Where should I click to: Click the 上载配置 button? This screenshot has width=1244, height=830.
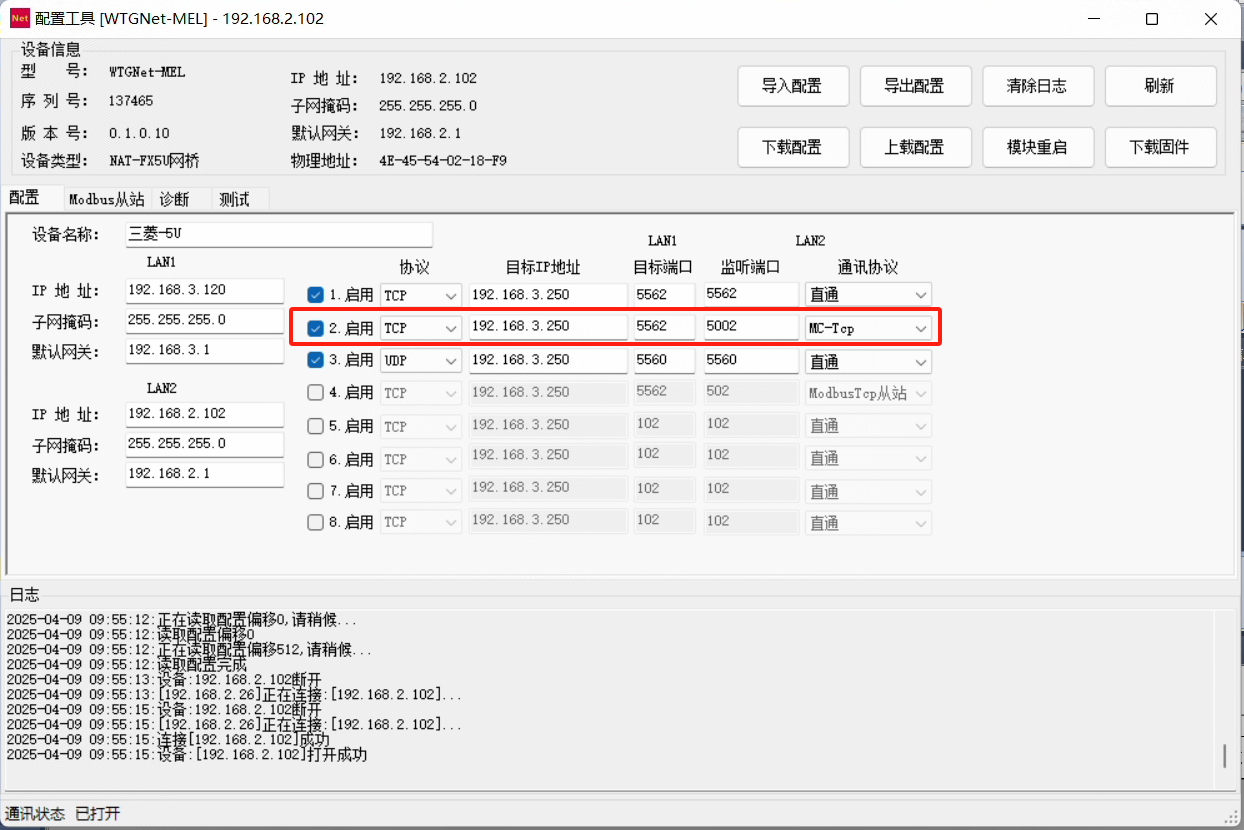click(x=916, y=147)
